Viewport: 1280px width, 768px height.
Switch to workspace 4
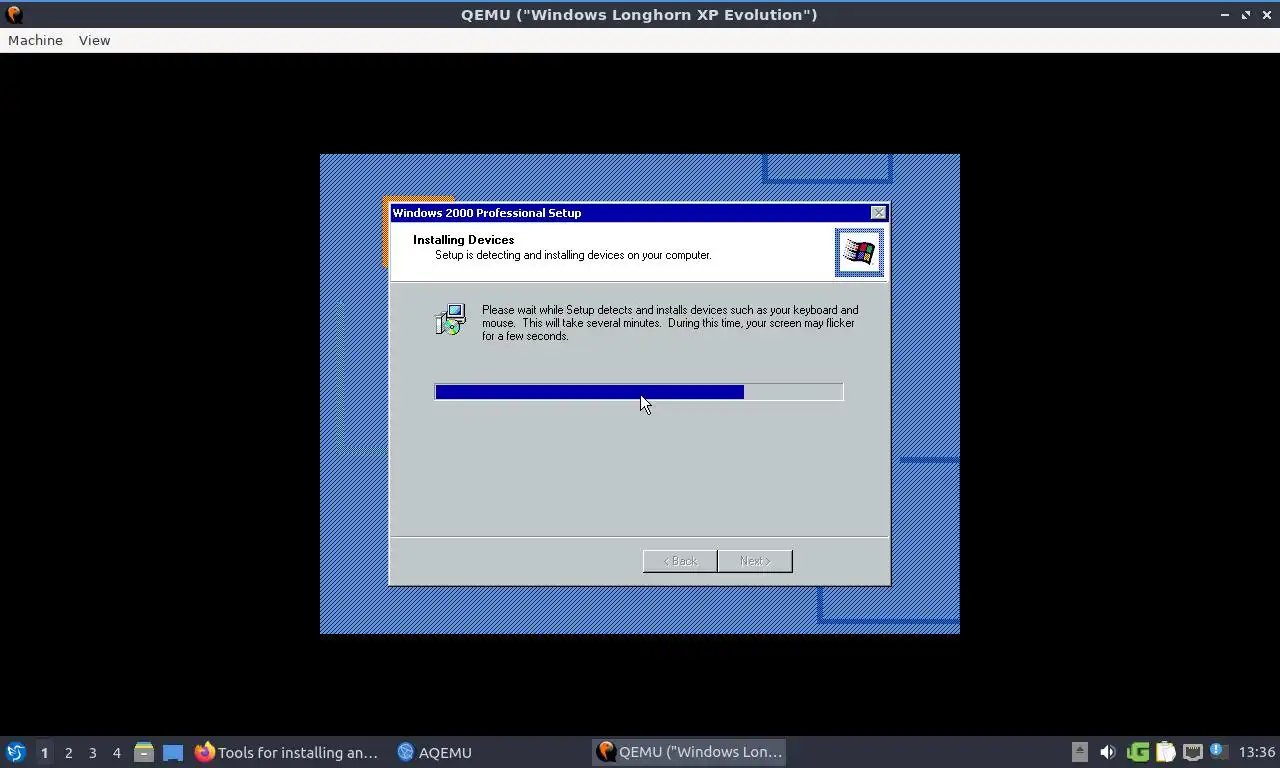116,752
